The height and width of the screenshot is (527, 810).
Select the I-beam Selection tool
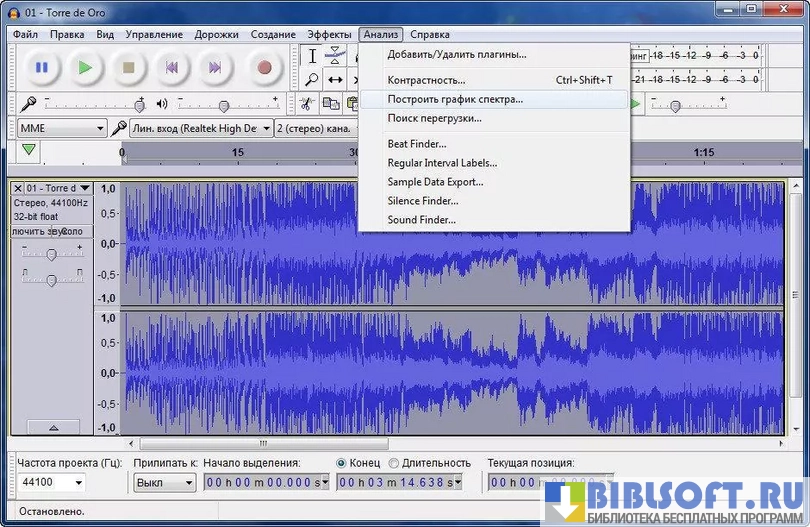point(312,56)
